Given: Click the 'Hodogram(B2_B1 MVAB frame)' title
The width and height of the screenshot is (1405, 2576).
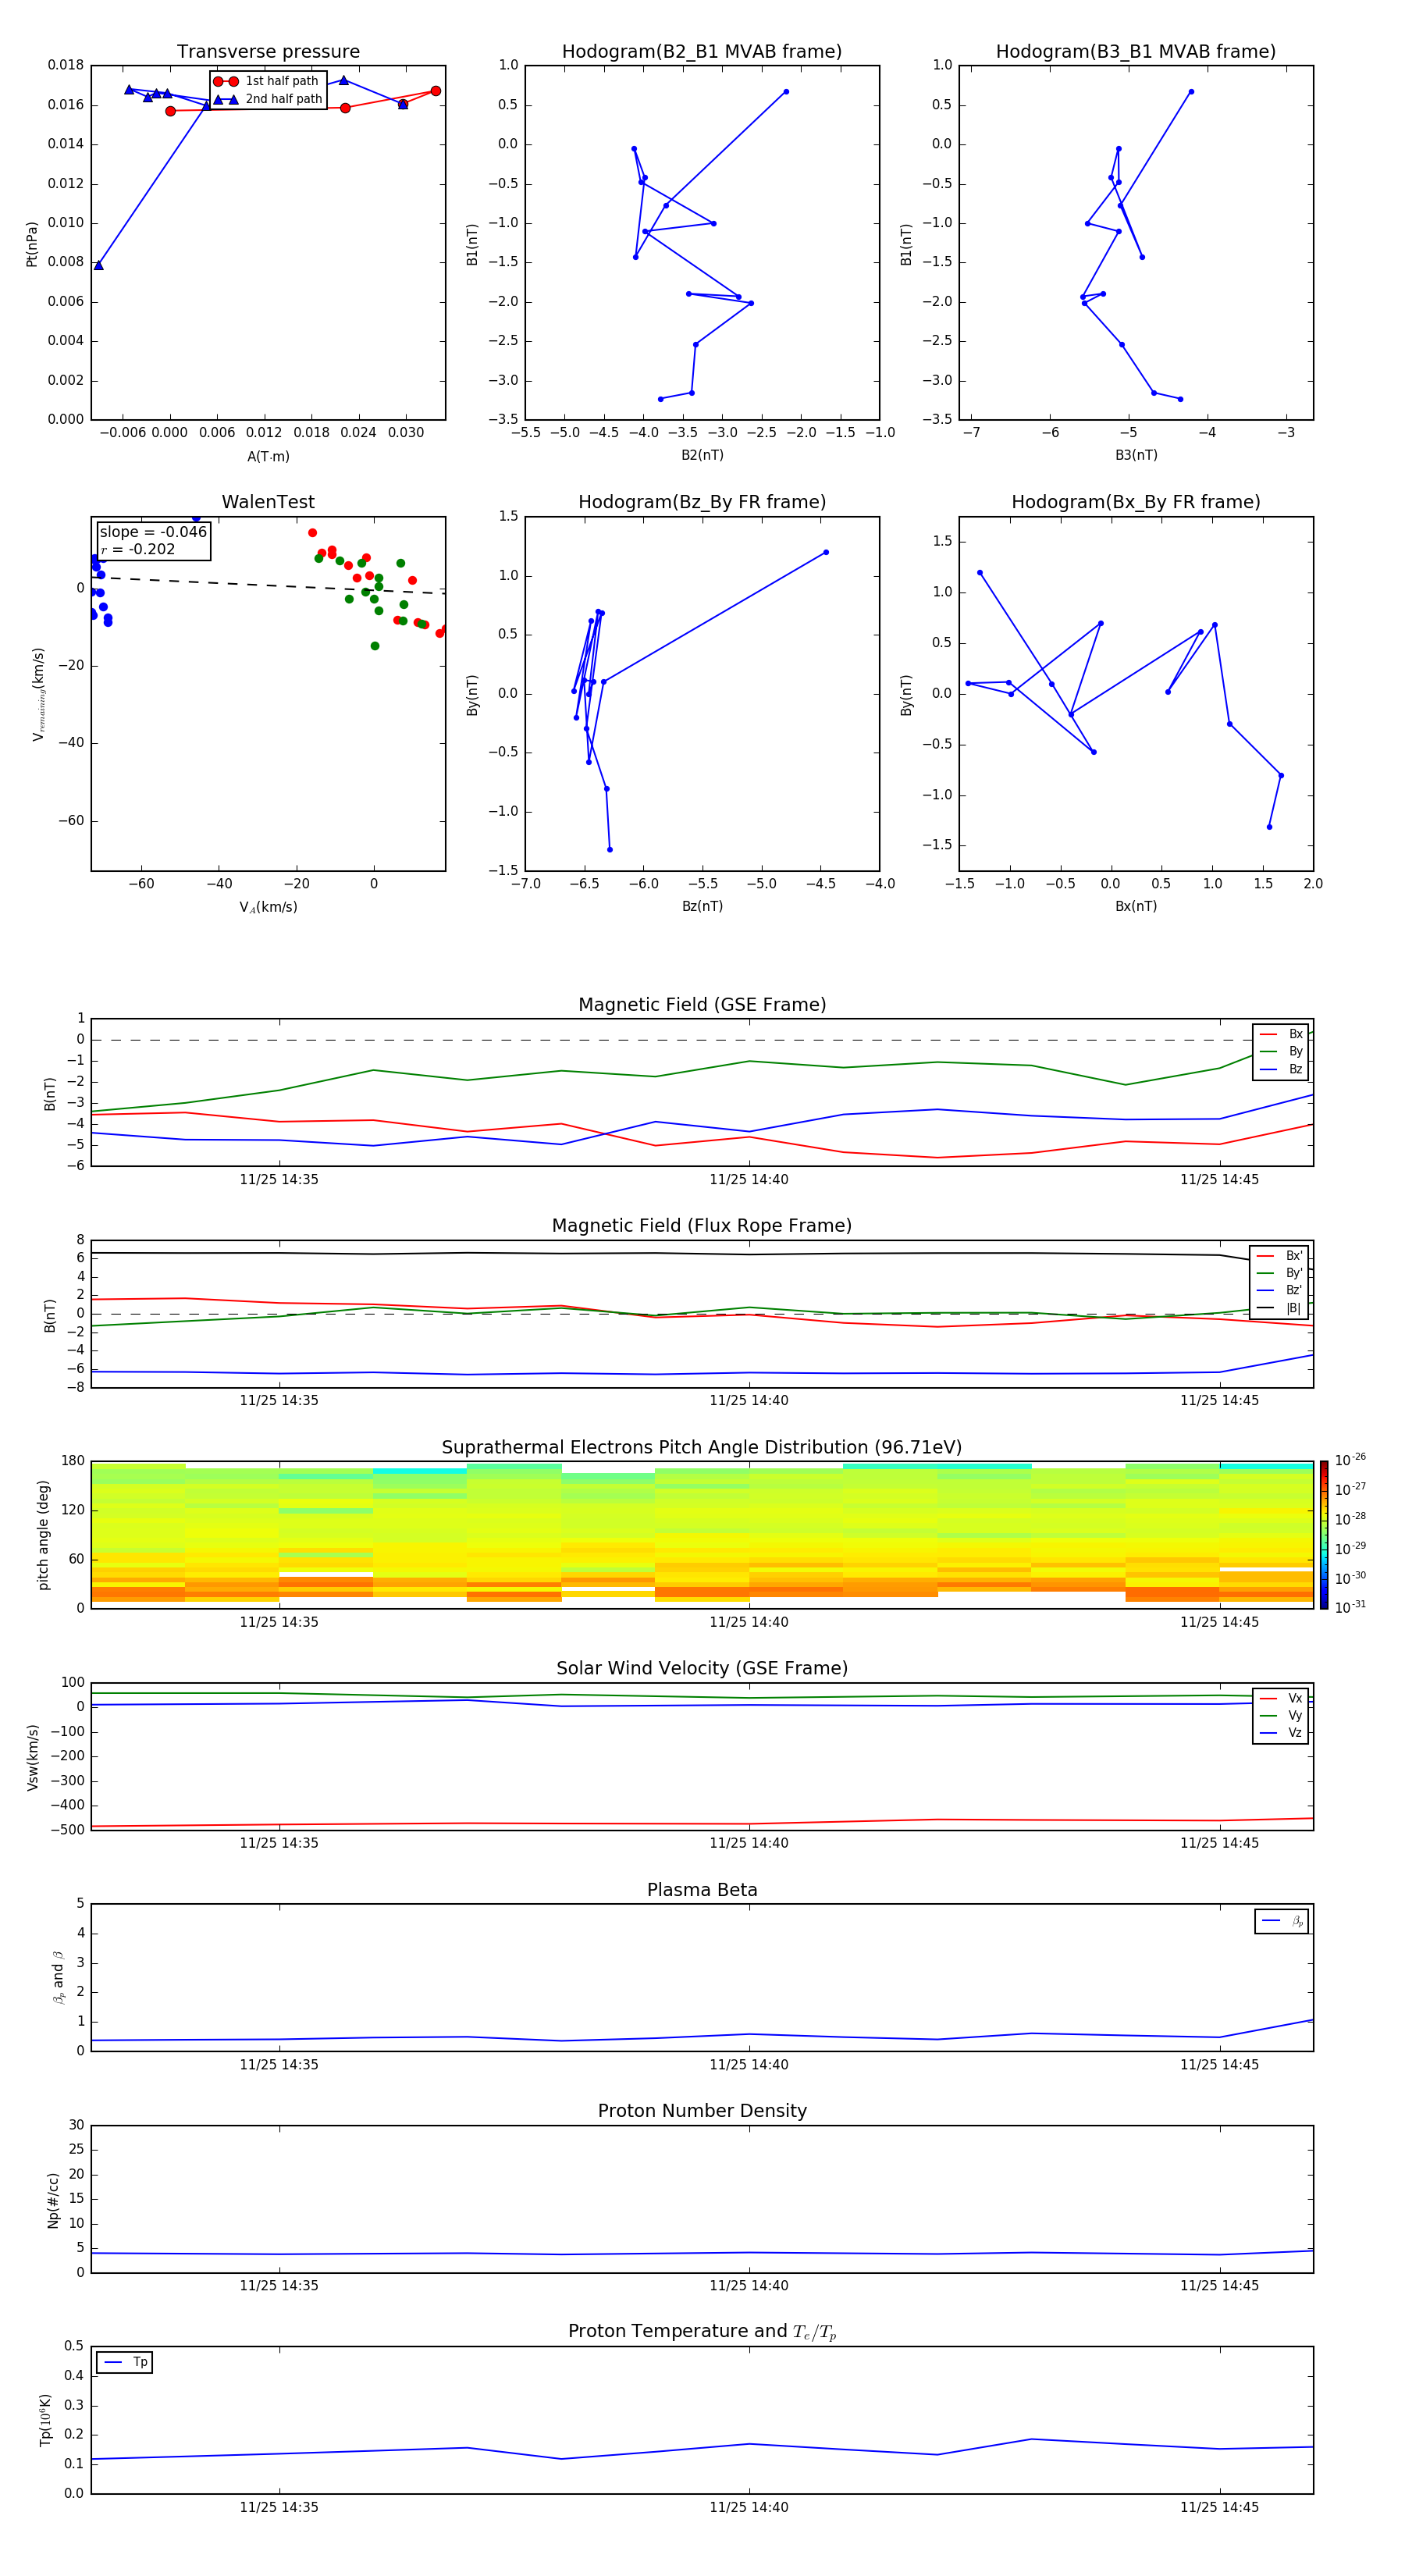Looking at the screenshot, I should point(702,51).
